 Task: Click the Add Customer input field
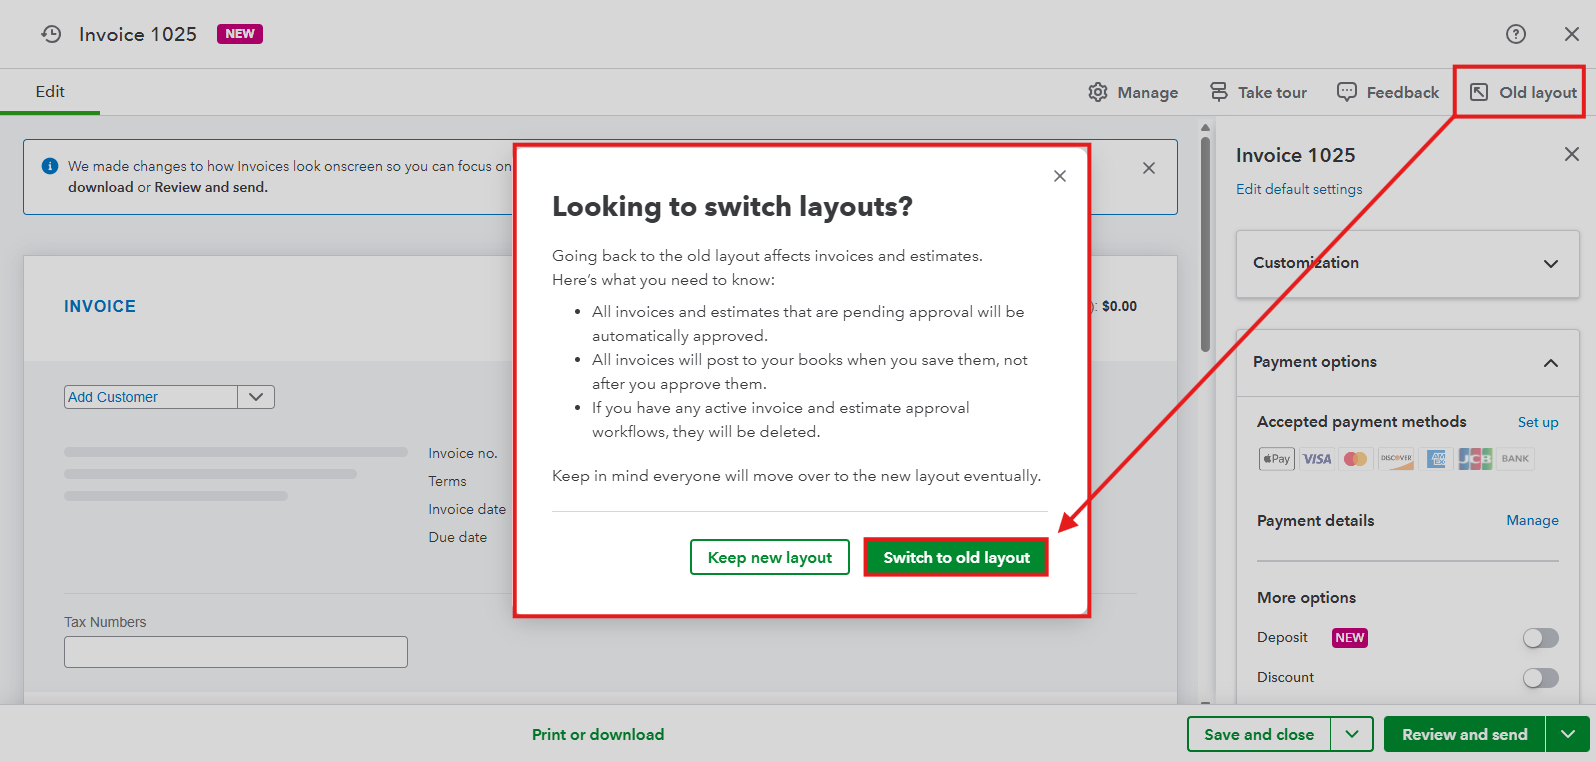(x=151, y=397)
